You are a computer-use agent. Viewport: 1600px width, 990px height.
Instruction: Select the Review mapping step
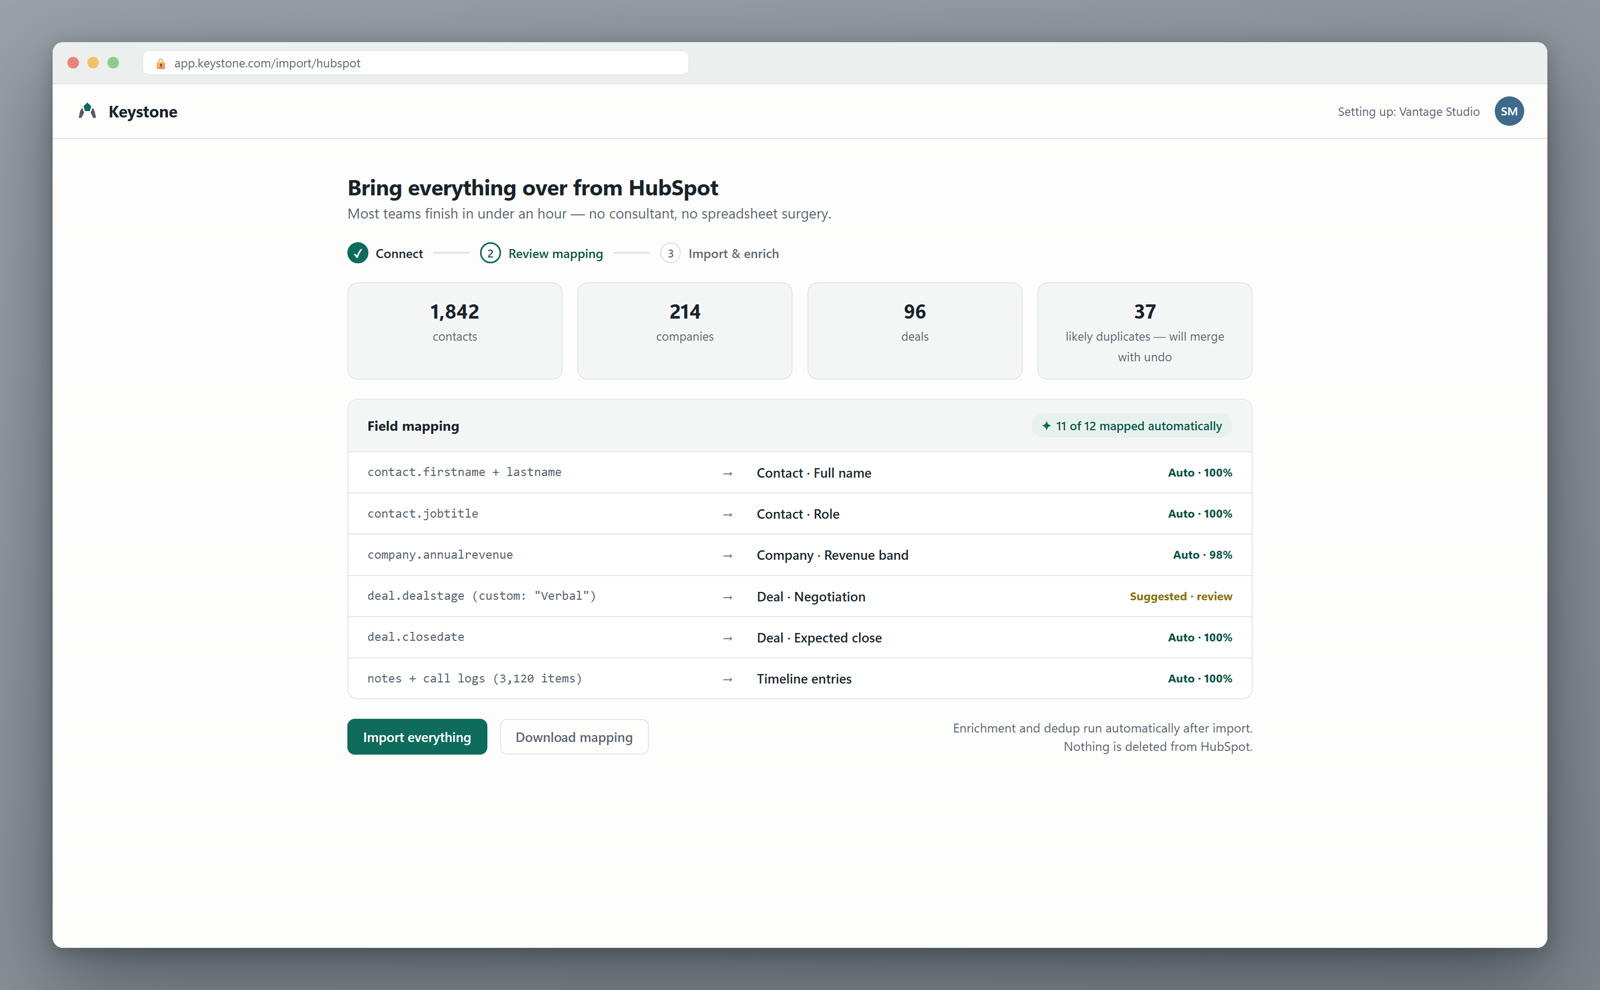point(542,253)
